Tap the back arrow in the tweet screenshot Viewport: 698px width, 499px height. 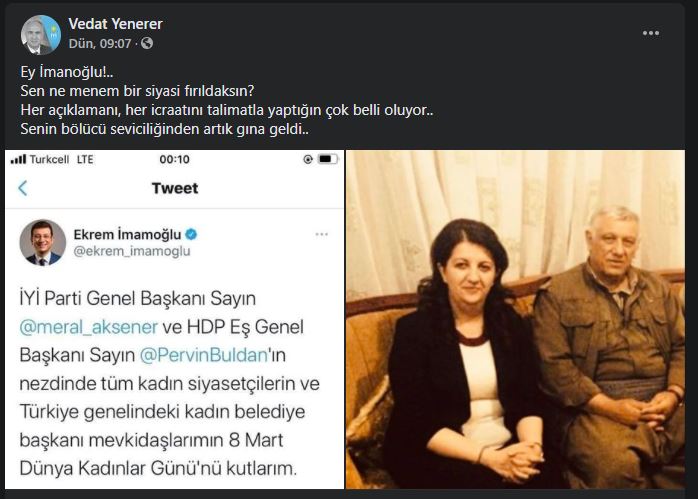23,188
